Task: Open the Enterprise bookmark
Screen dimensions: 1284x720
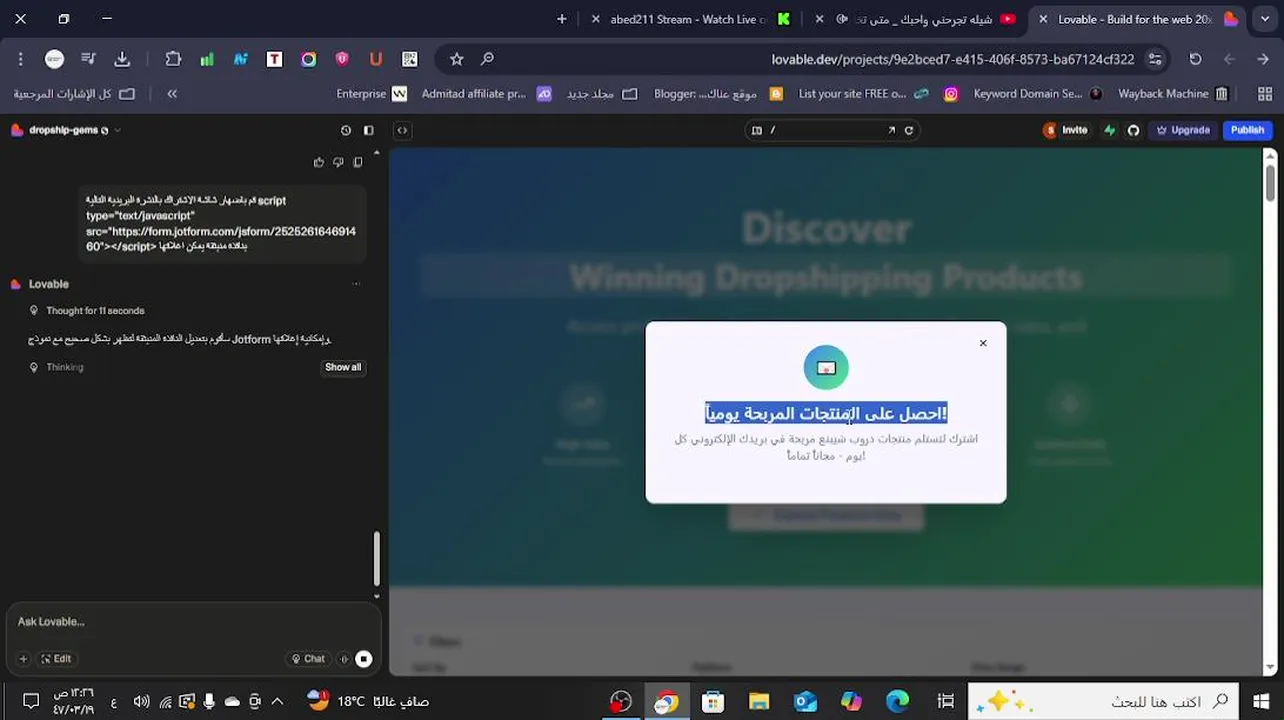Action: pyautogui.click(x=372, y=94)
